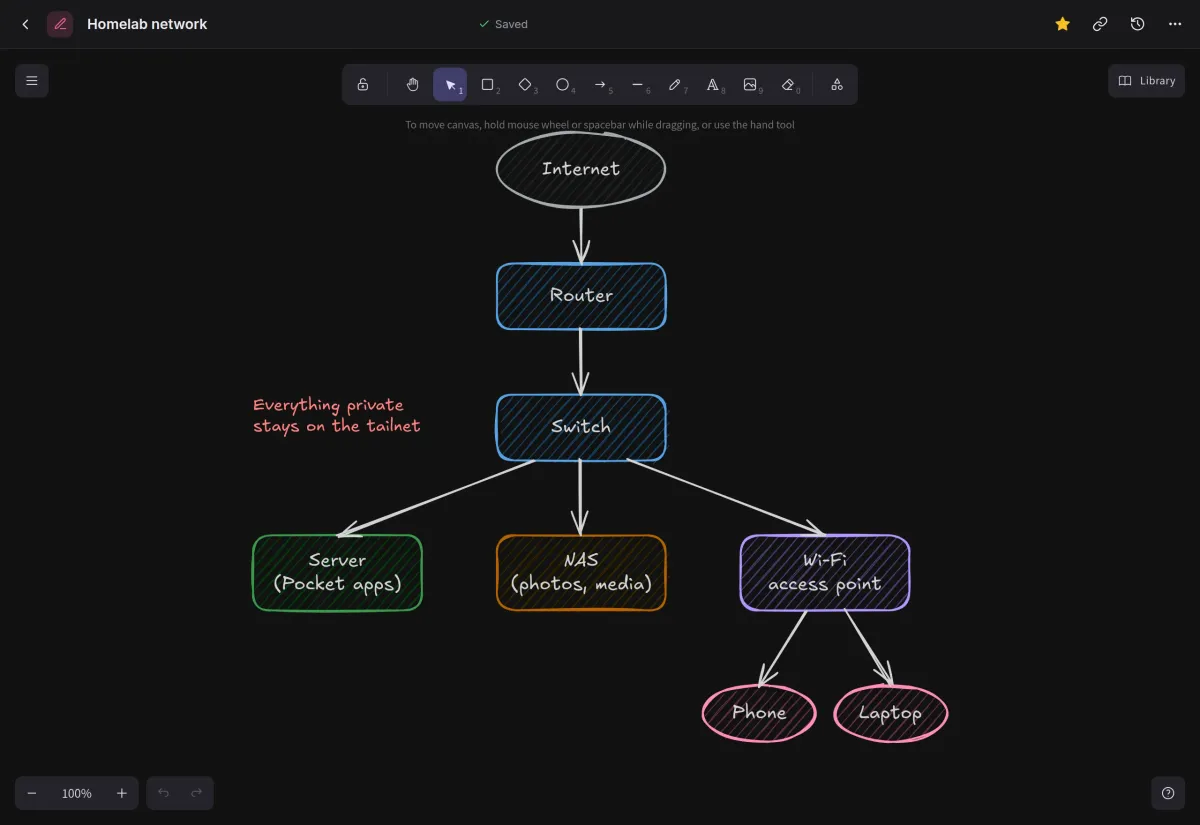Image resolution: width=1200 pixels, height=825 pixels.
Task: Open the three-dot more options menu
Action: (1175, 24)
